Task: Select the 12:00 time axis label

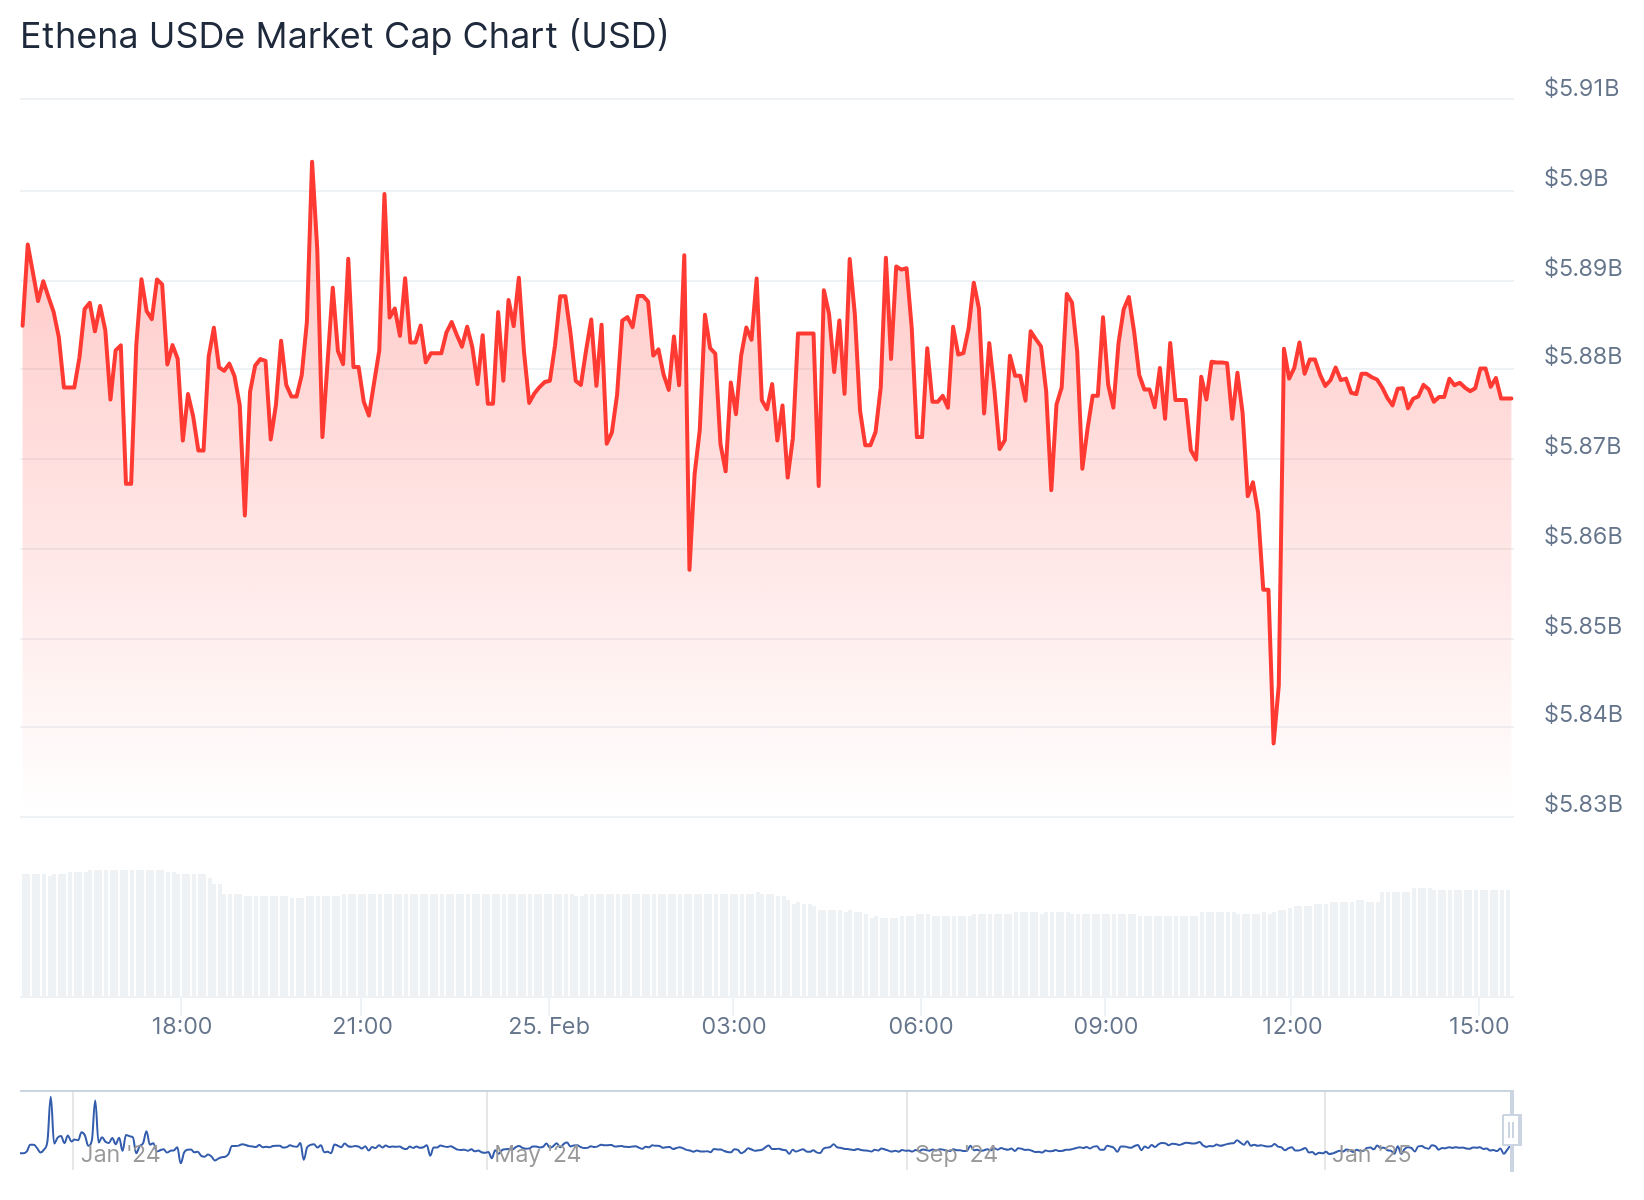Action: (1292, 1026)
